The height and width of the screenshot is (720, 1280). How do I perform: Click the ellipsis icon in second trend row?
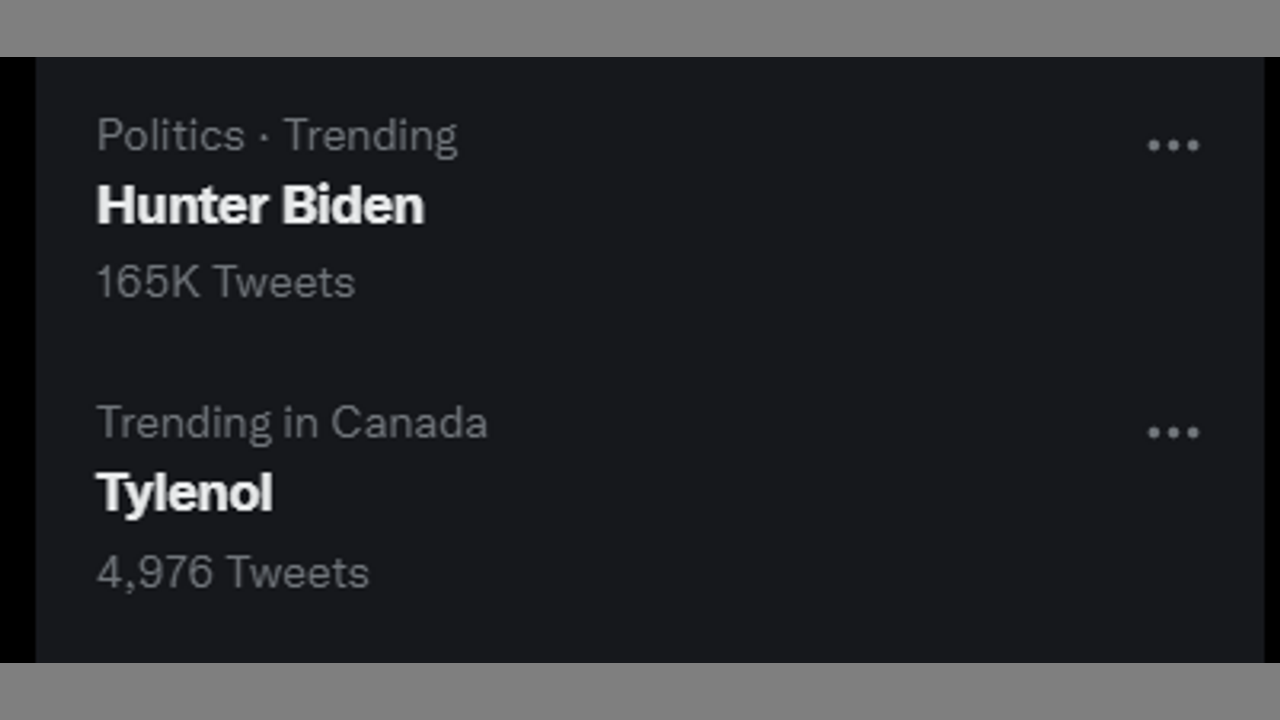pos(1173,433)
